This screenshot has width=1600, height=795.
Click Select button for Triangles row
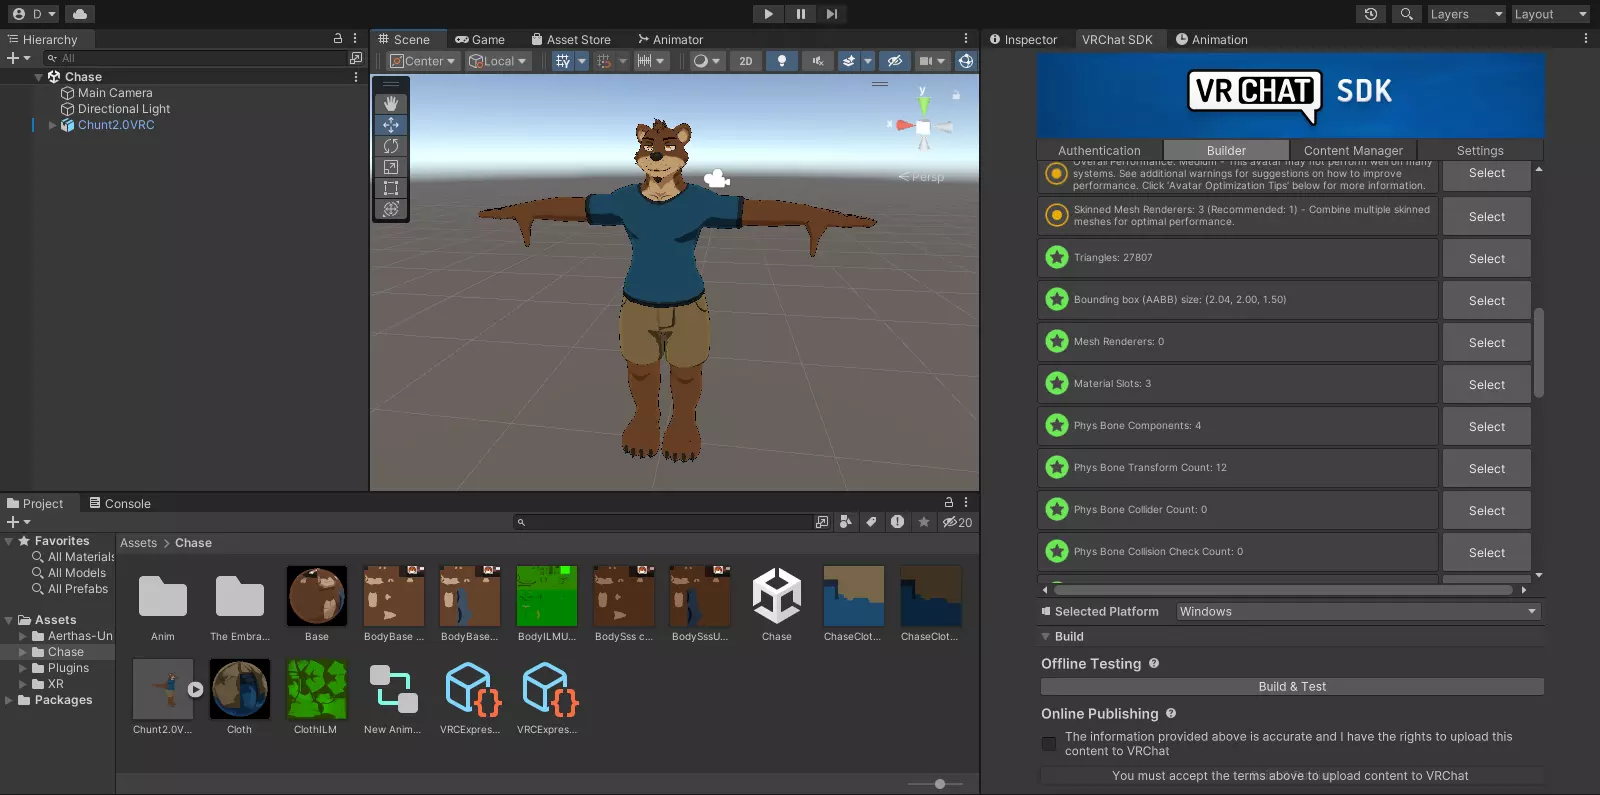coord(1486,259)
